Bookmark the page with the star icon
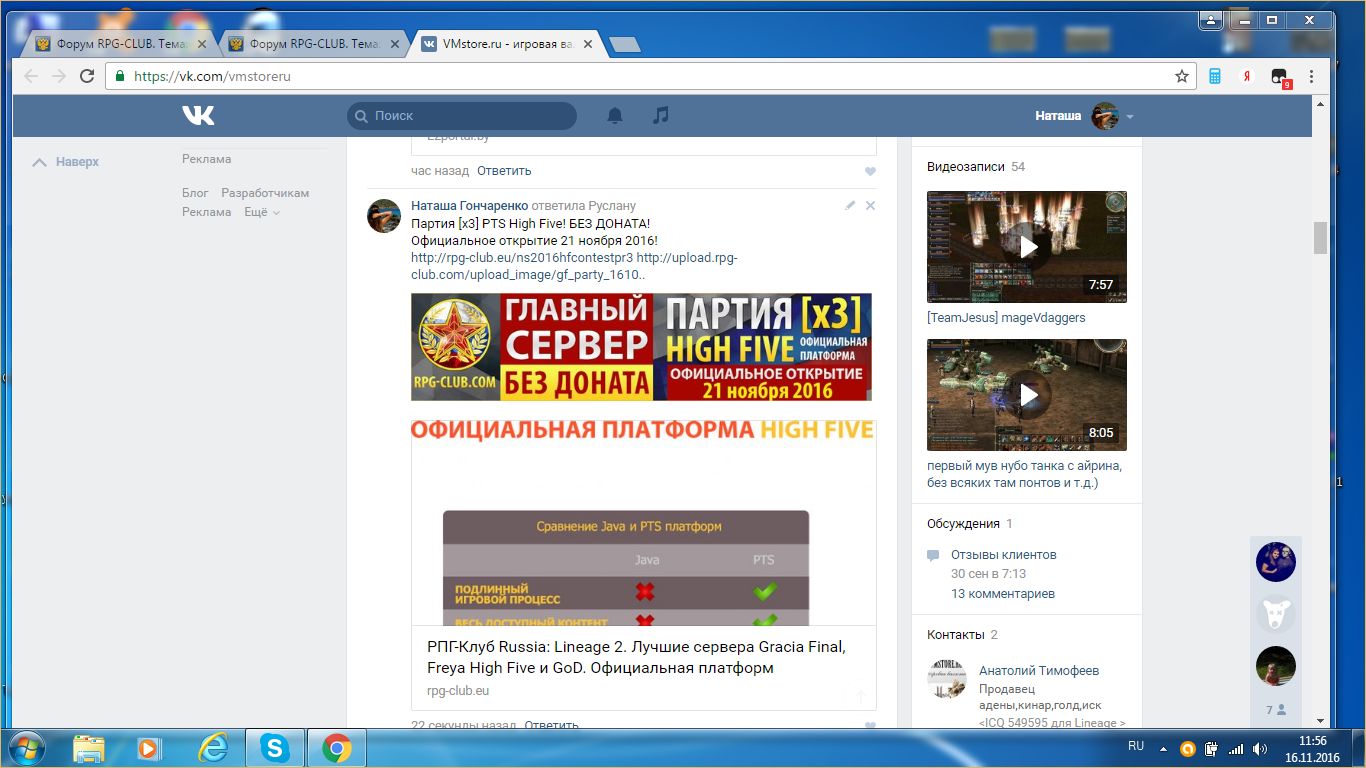The height and width of the screenshot is (768, 1366). coord(1182,76)
